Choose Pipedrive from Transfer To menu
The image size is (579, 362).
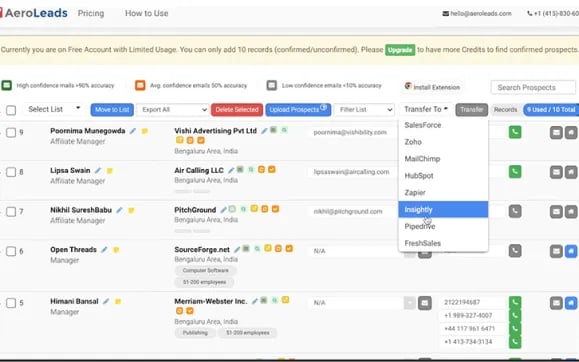[443, 226]
